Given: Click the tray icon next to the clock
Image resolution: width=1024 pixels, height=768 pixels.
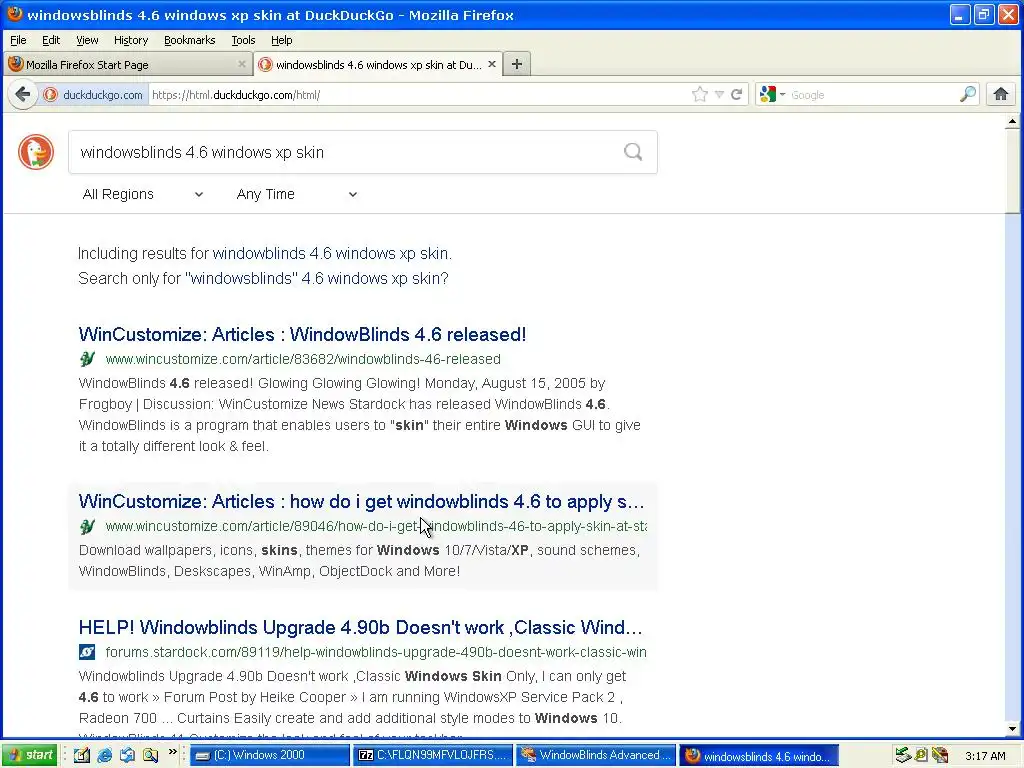Looking at the screenshot, I should tap(940, 756).
